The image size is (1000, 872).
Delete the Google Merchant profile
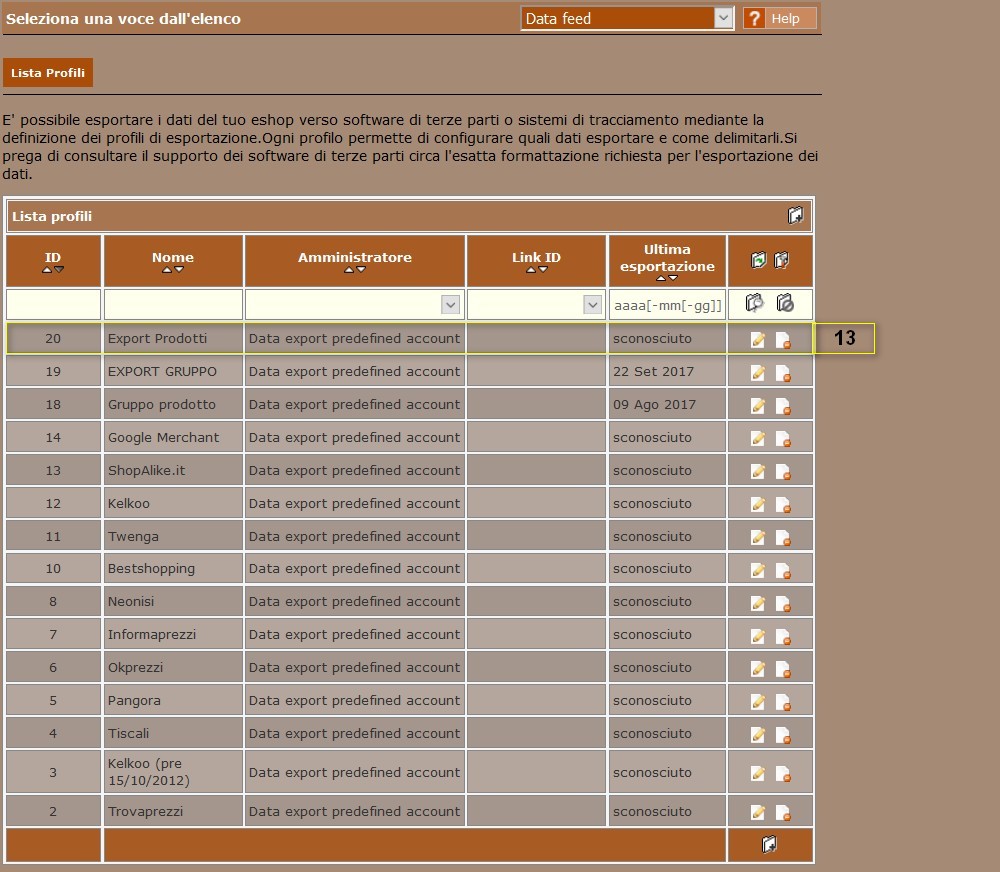click(x=783, y=439)
